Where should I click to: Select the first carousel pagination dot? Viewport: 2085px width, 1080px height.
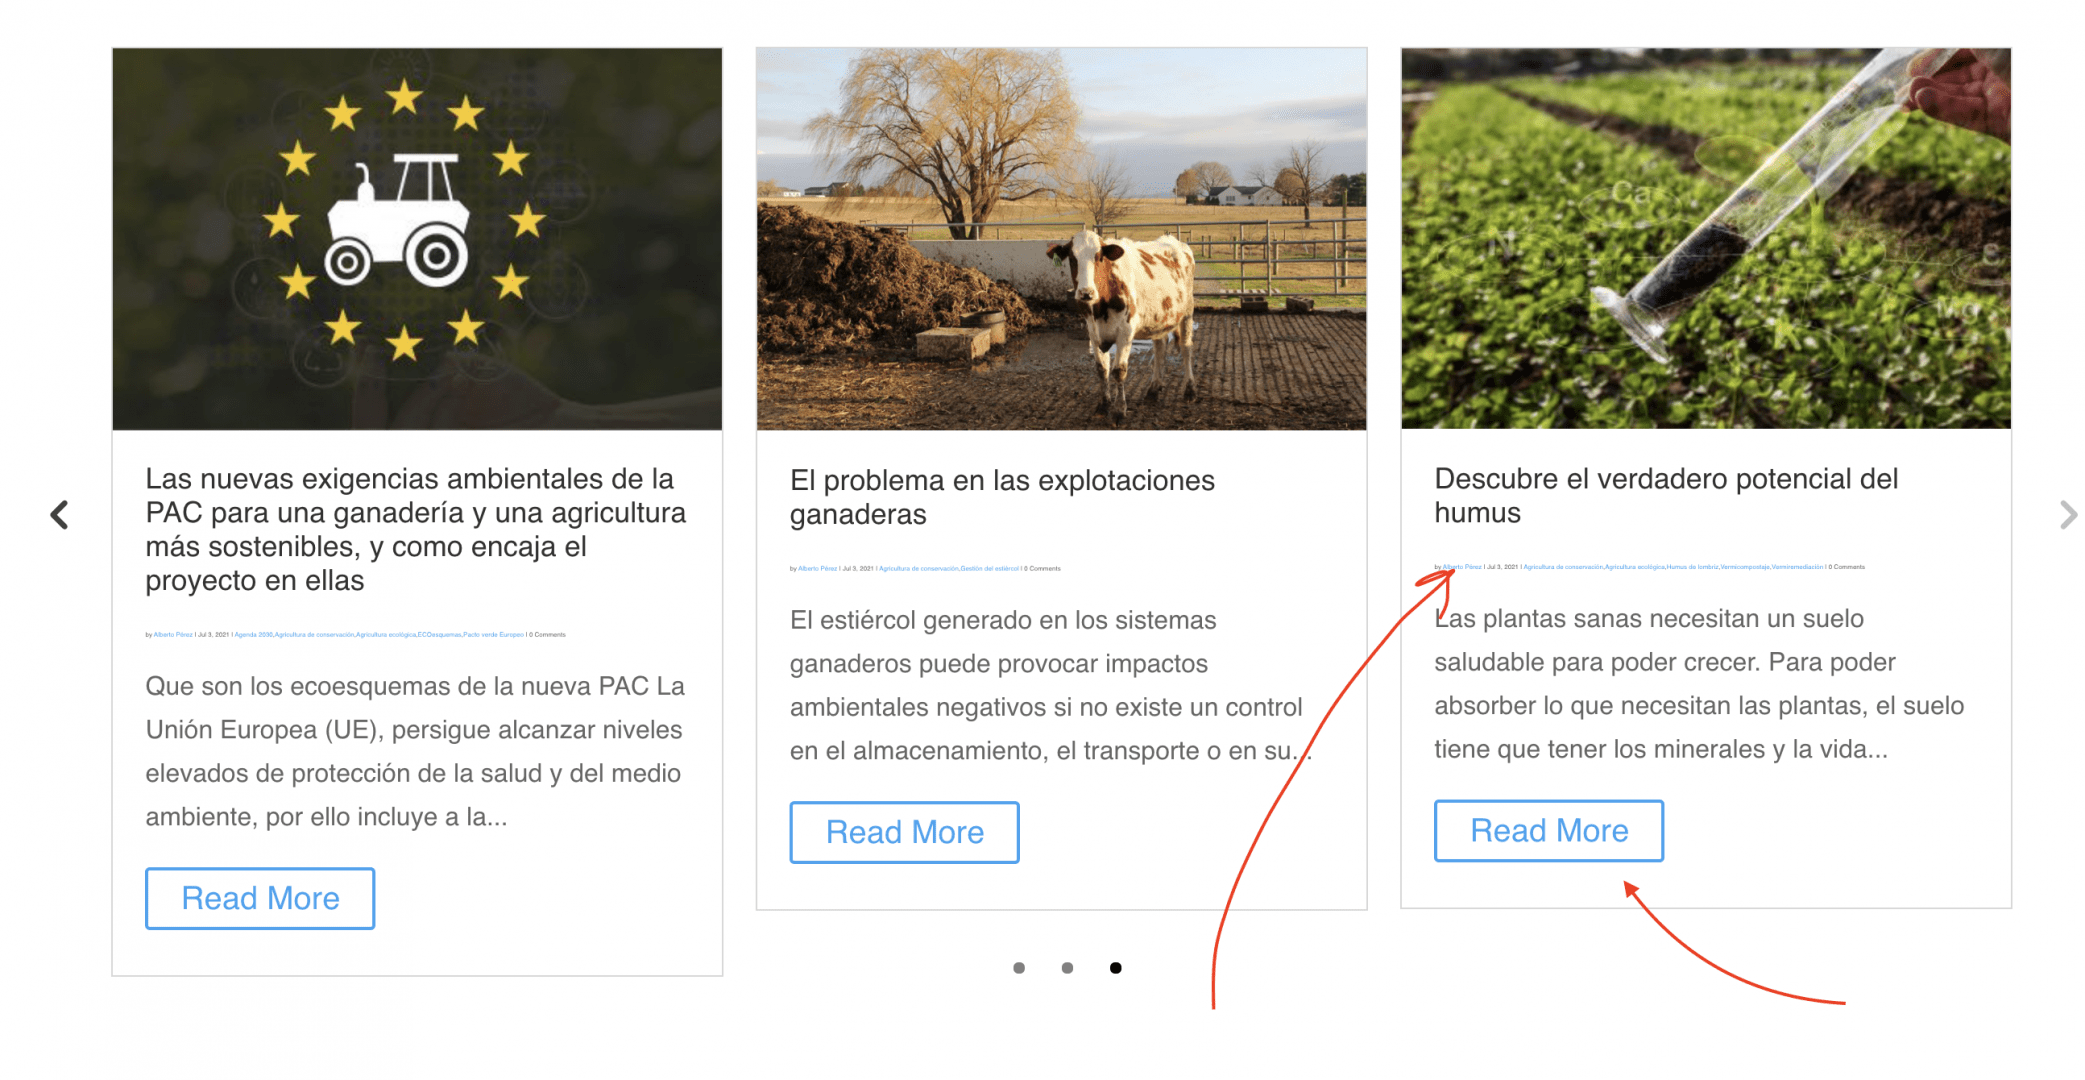1019,968
